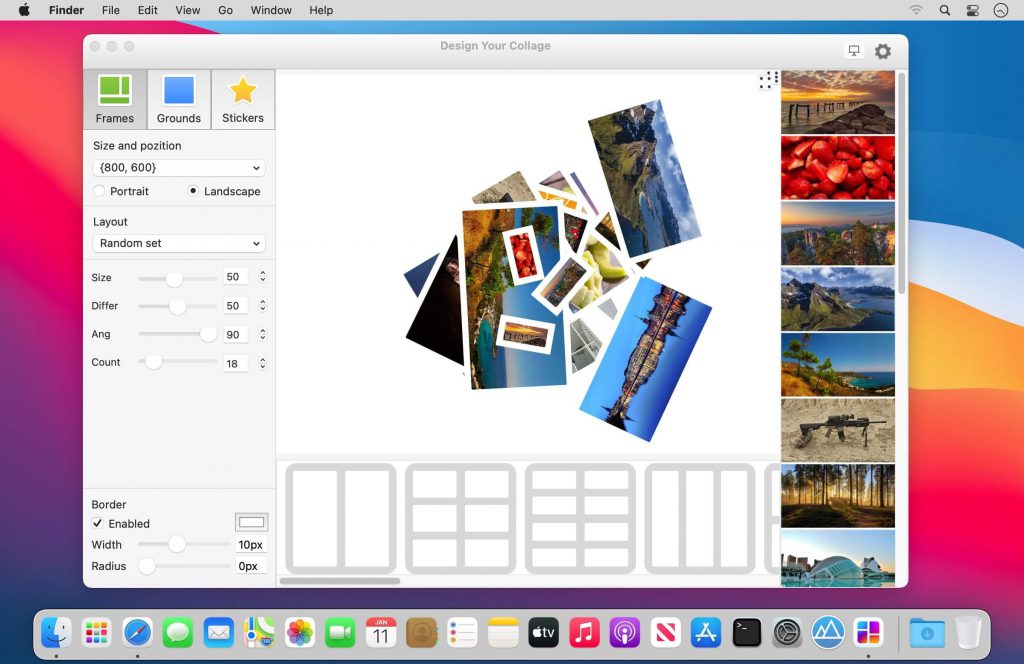
Task: Click the drag handle dots above the canvas
Action: point(768,80)
